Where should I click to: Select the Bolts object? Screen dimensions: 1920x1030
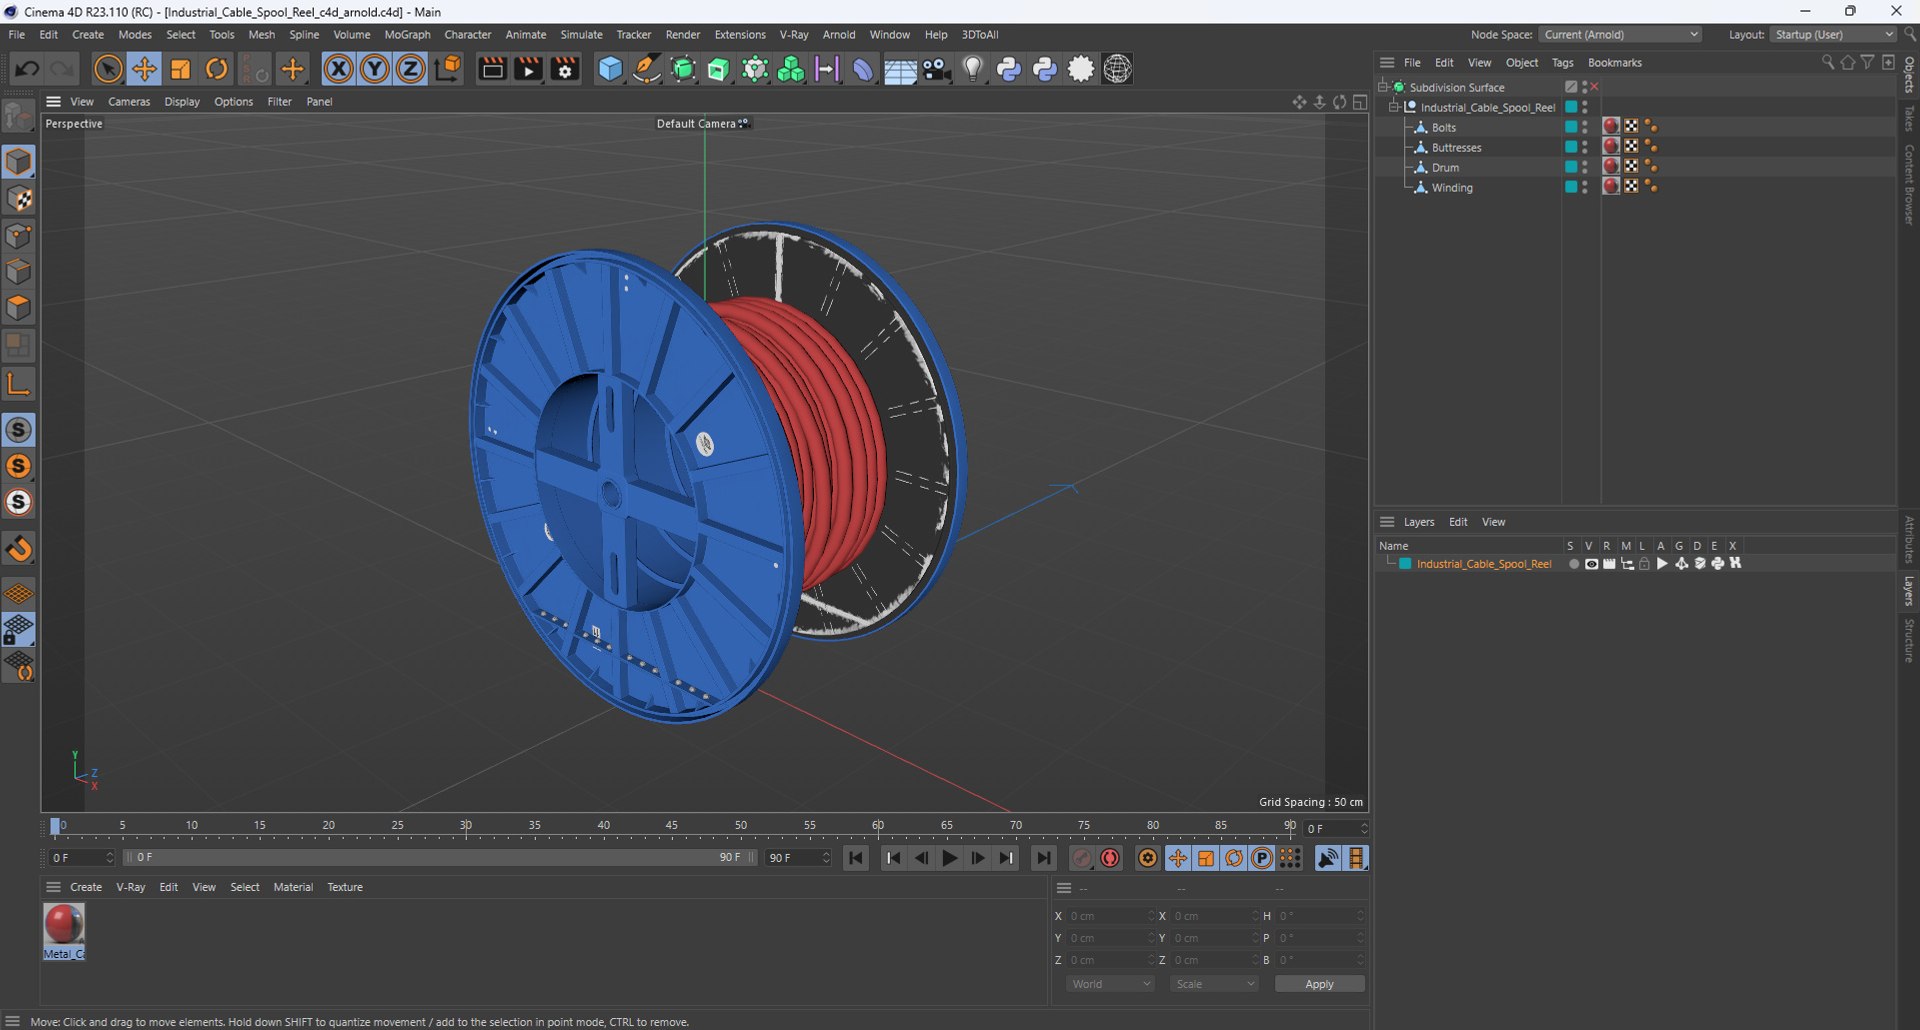pos(1444,127)
